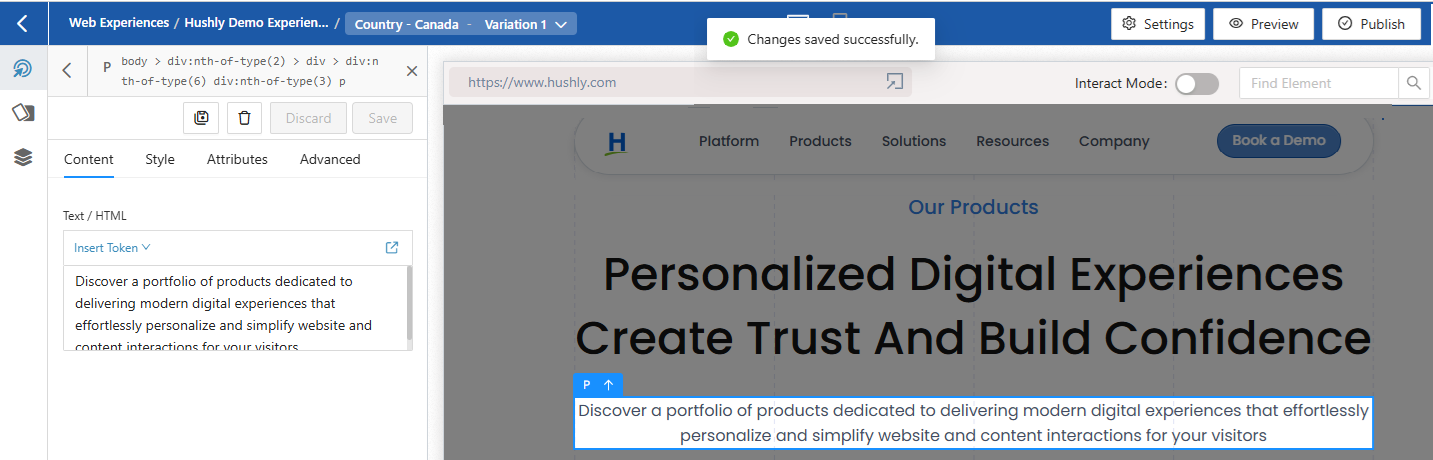The width and height of the screenshot is (1433, 460).
Task: Toggle the Interact Mode switch
Action: click(1196, 84)
